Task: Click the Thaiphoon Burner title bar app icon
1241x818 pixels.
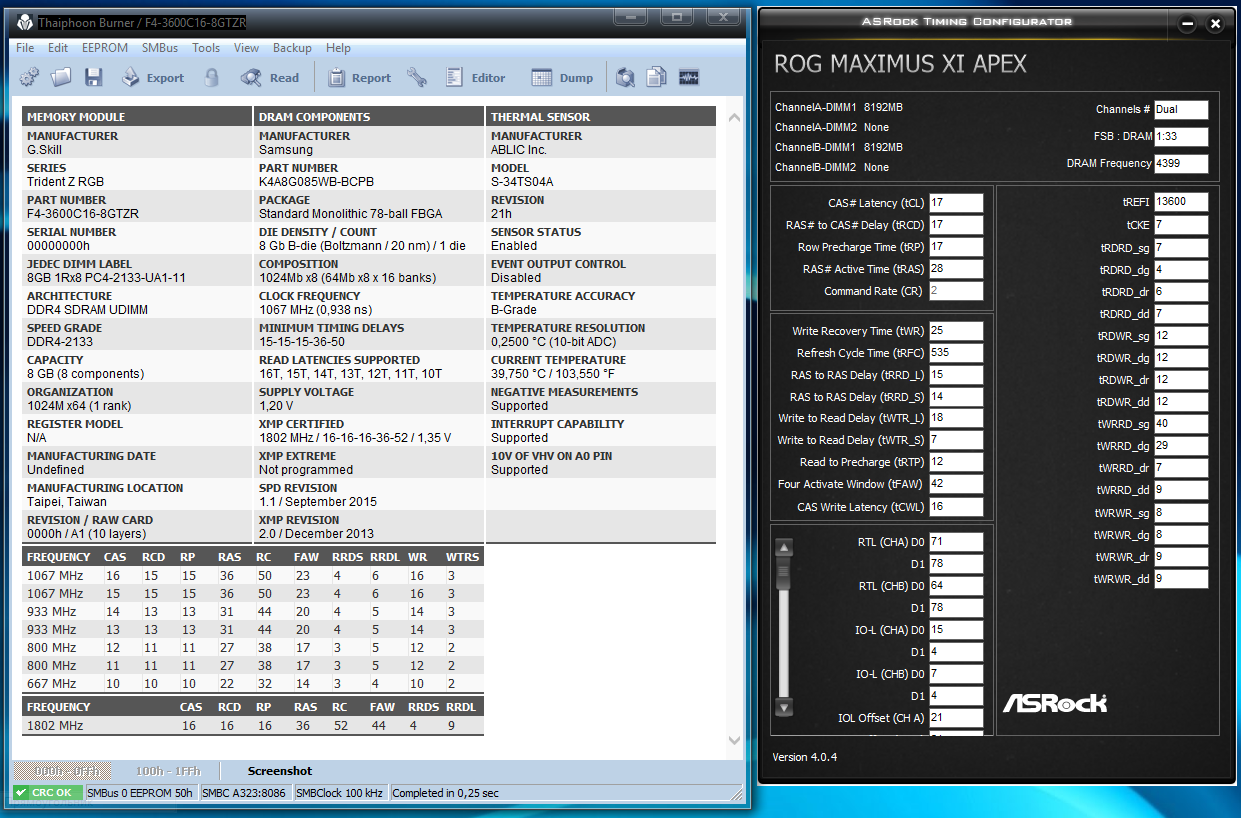Action: pyautogui.click(x=24, y=21)
